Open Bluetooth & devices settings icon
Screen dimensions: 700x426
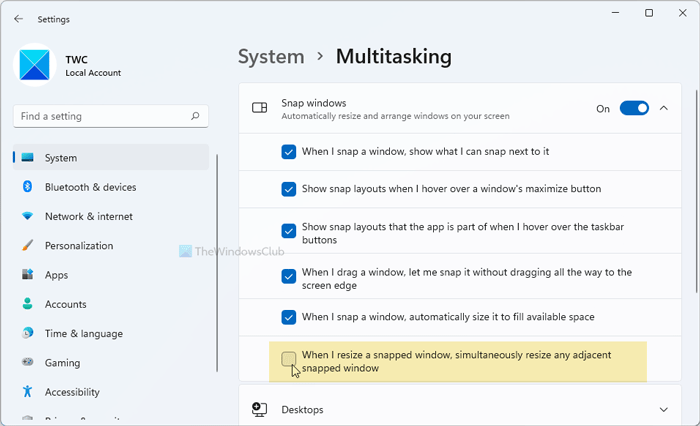(27, 187)
